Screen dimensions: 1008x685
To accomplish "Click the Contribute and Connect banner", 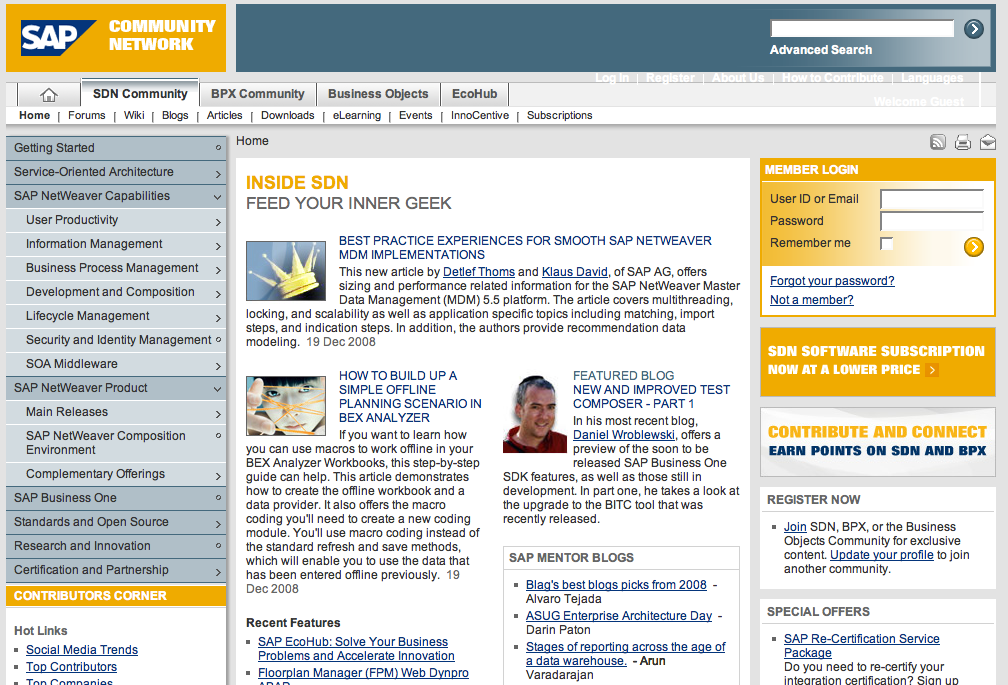I will tap(878, 442).
